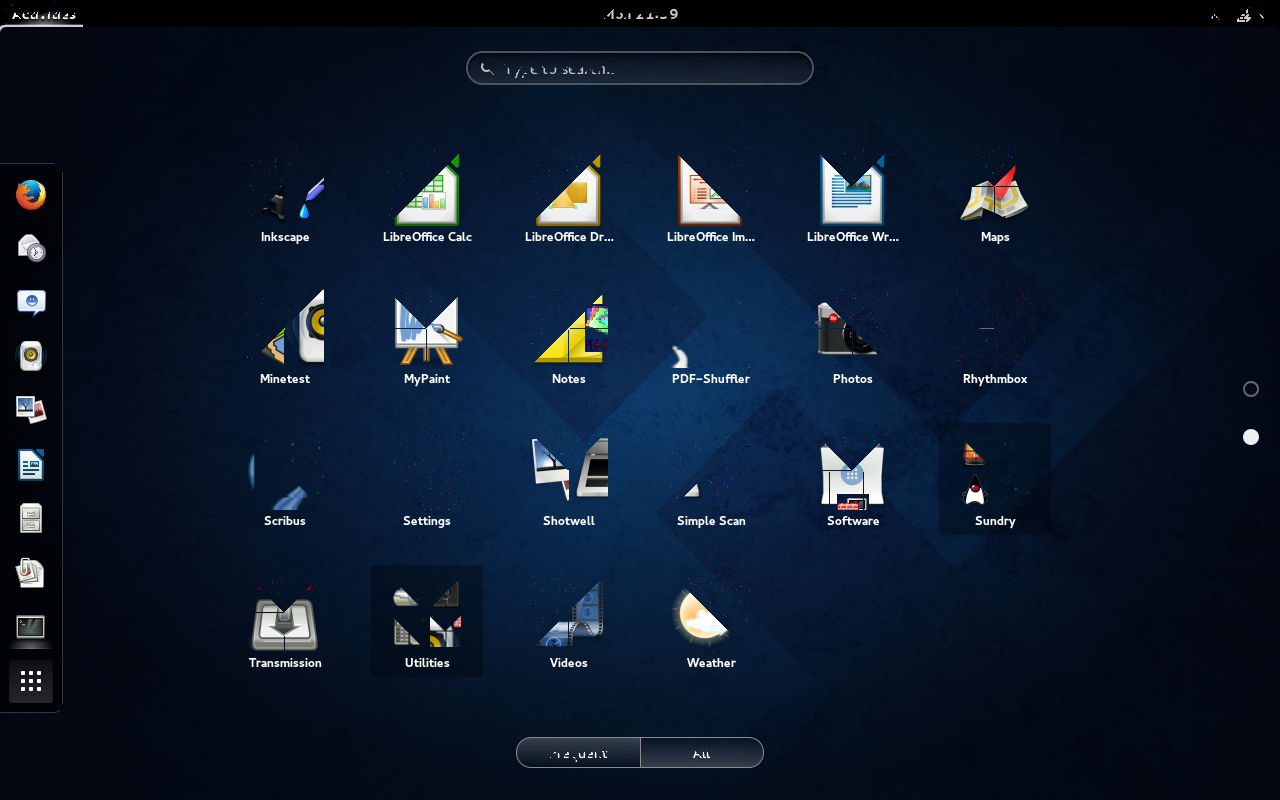The height and width of the screenshot is (800, 1280).
Task: Launch the Inkscape application
Action: click(x=285, y=200)
